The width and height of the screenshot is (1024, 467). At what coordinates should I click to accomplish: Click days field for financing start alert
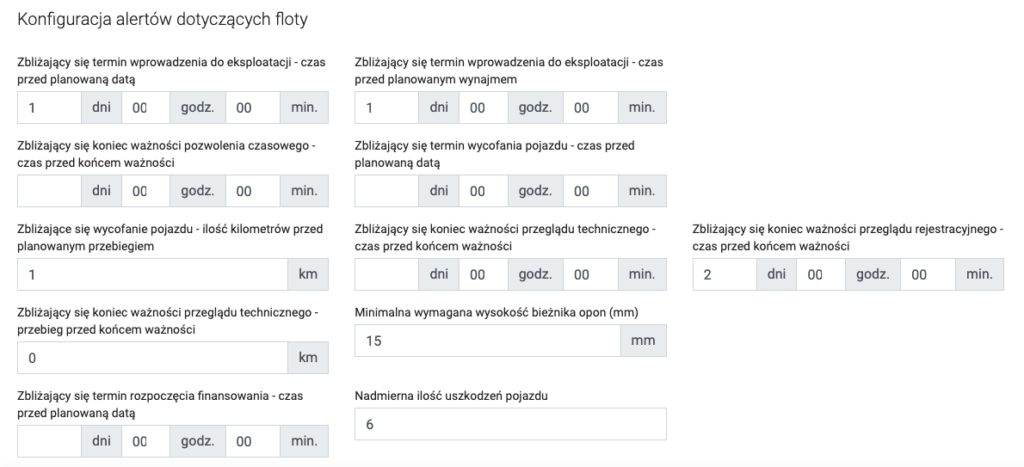(x=49, y=440)
